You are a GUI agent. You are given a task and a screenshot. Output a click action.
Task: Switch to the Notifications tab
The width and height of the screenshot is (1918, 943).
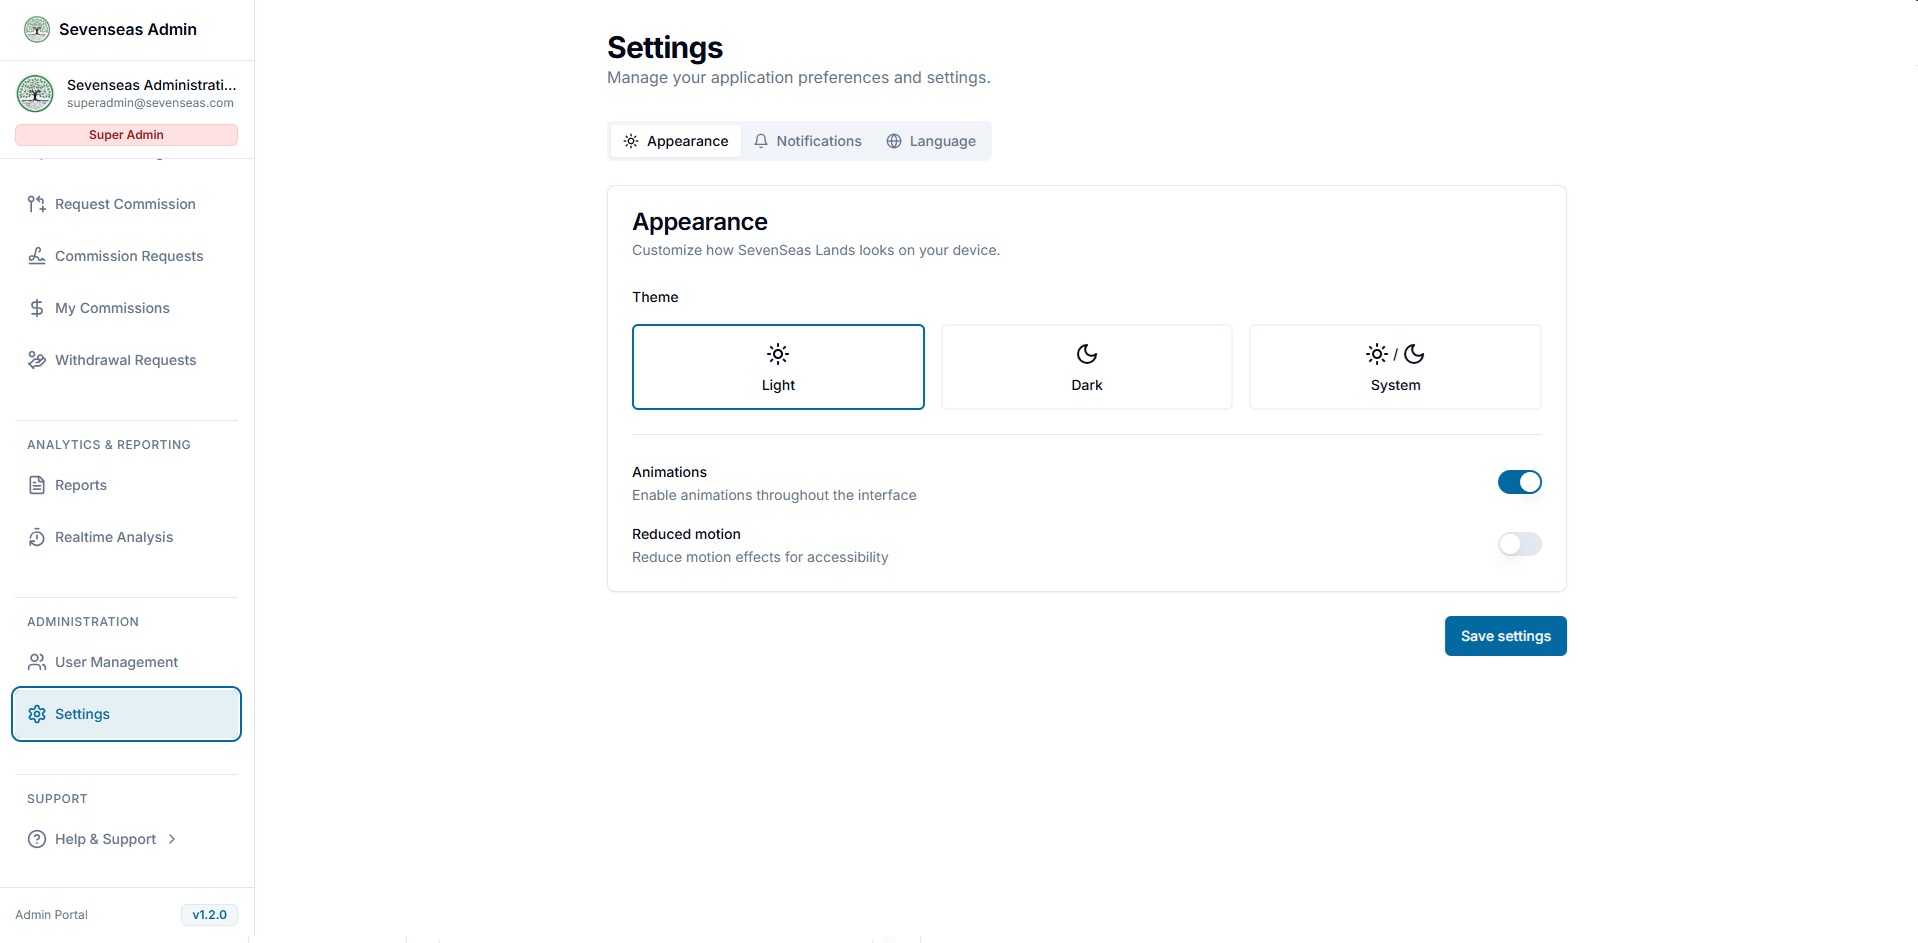click(x=808, y=141)
